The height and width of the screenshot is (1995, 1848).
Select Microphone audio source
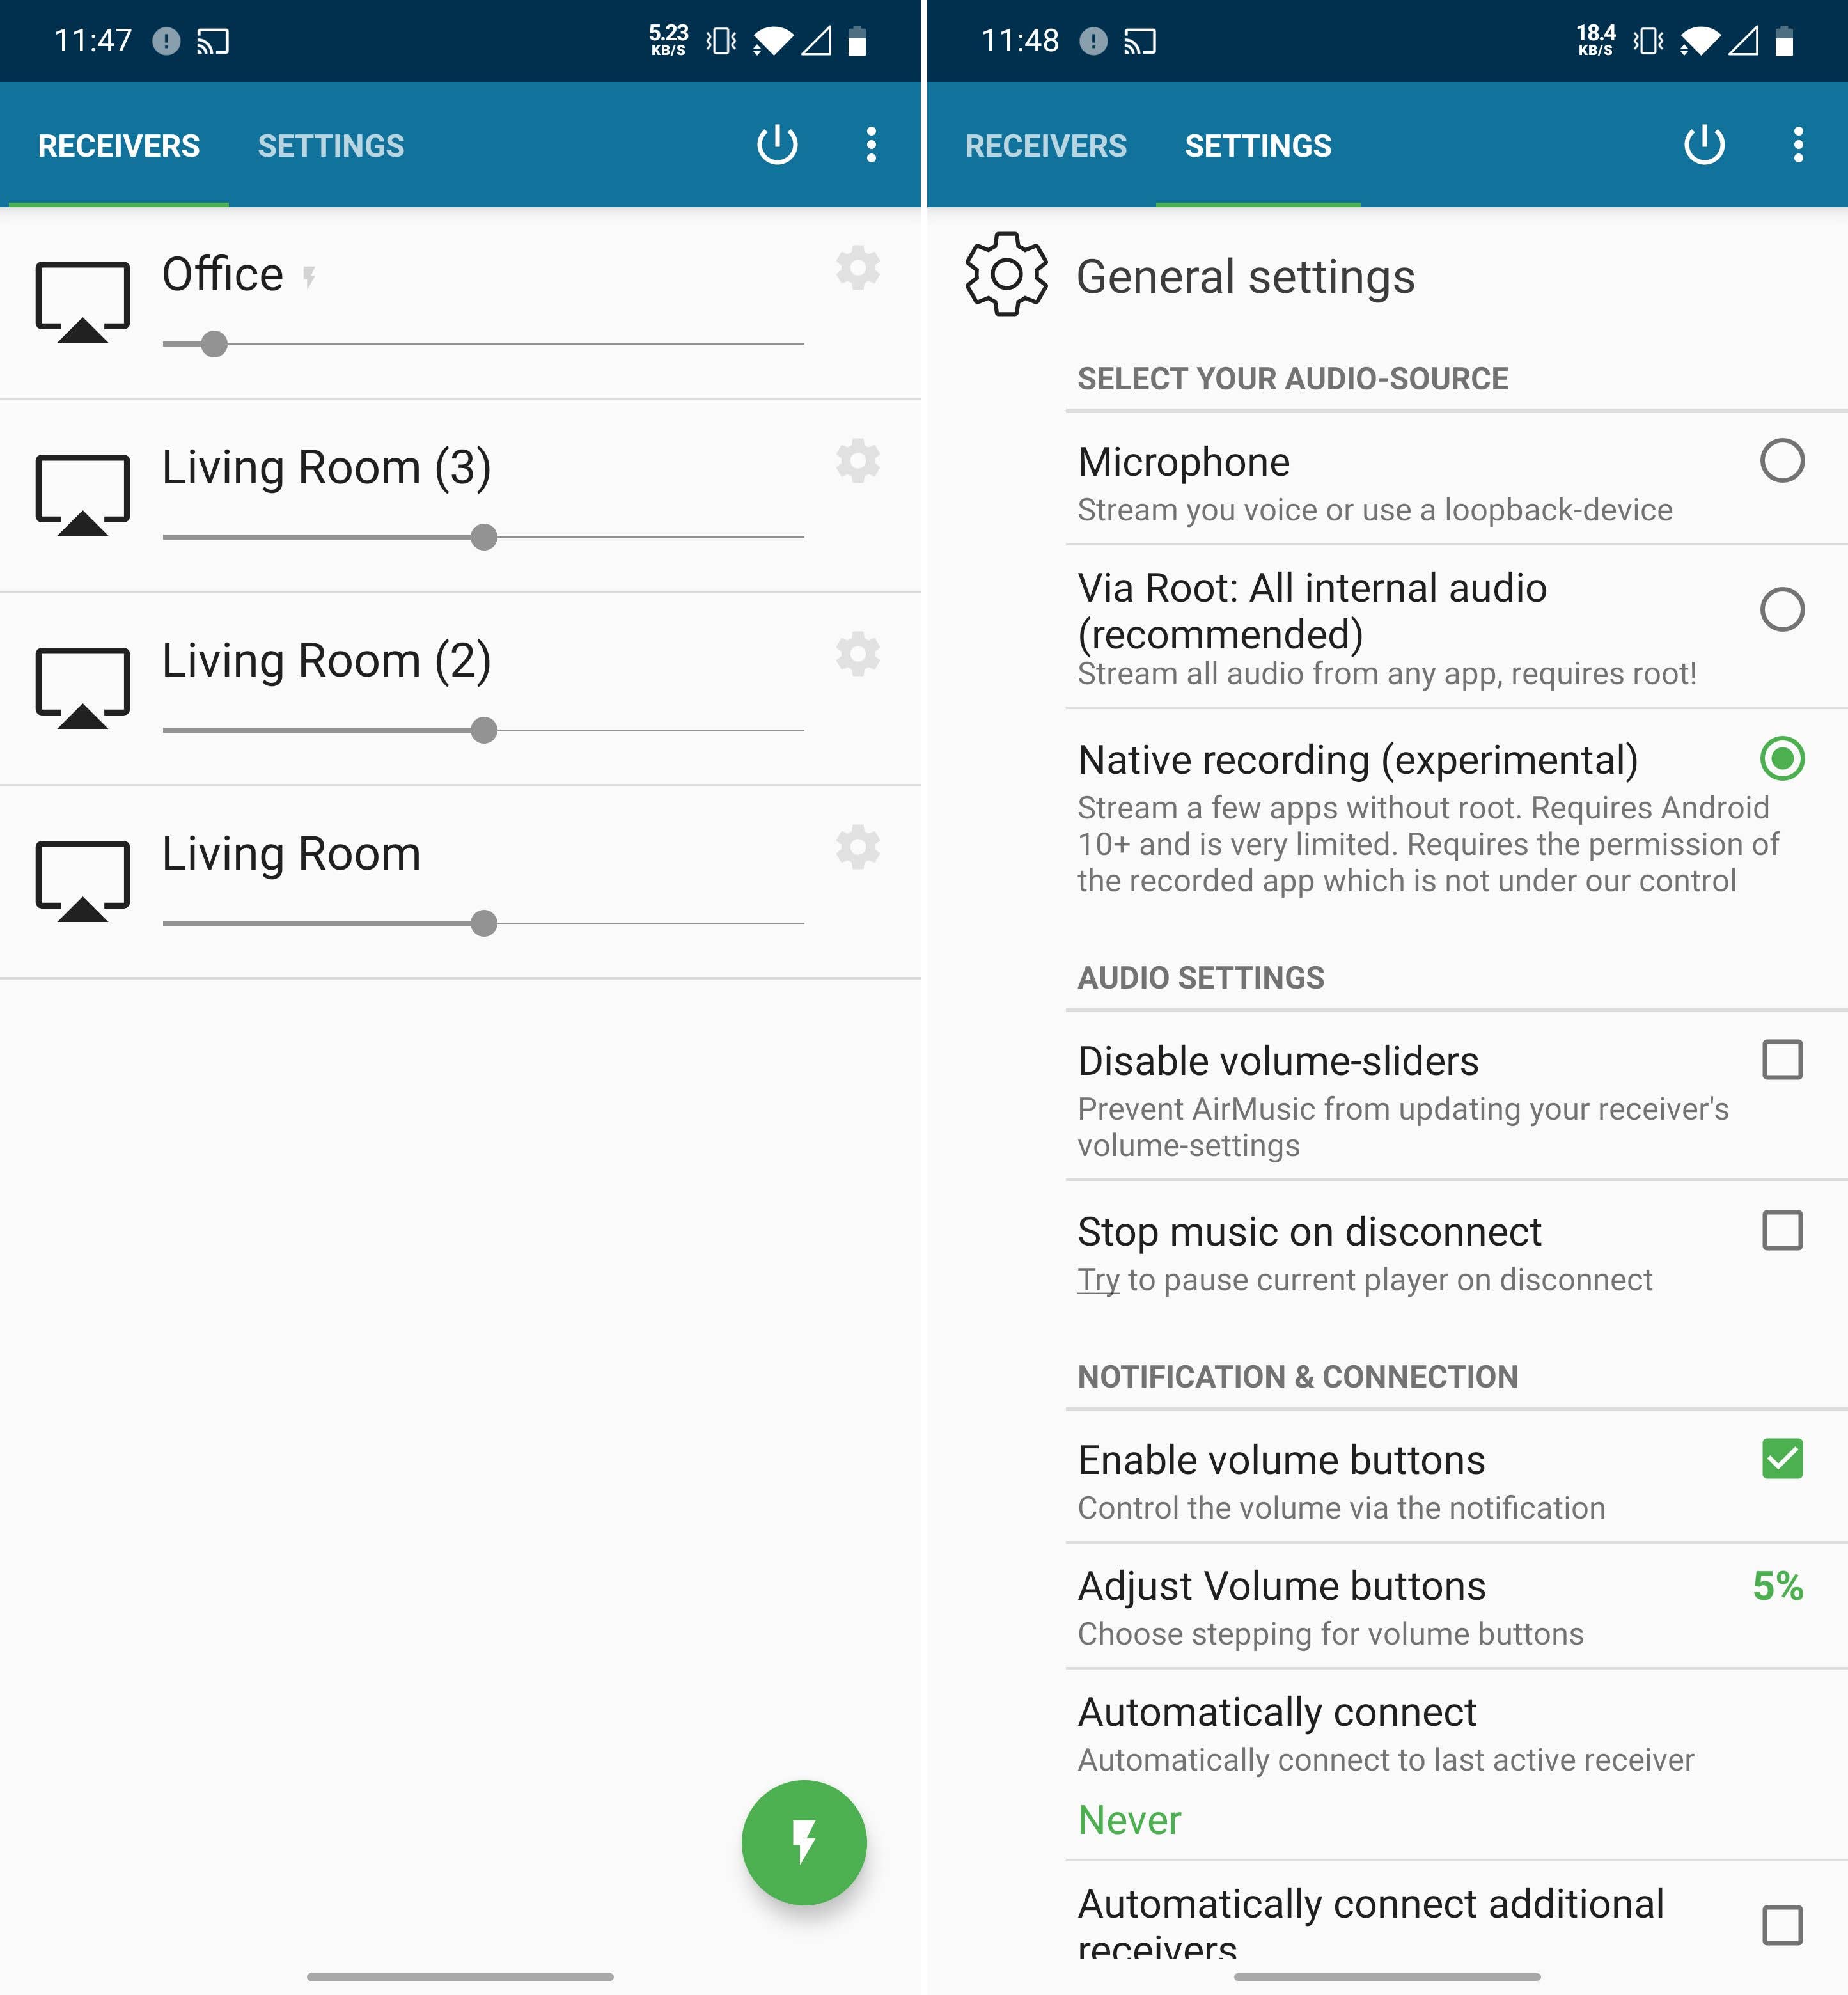1781,461
